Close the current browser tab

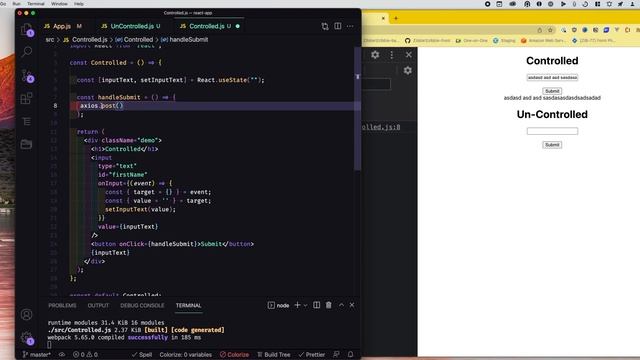[383, 18]
